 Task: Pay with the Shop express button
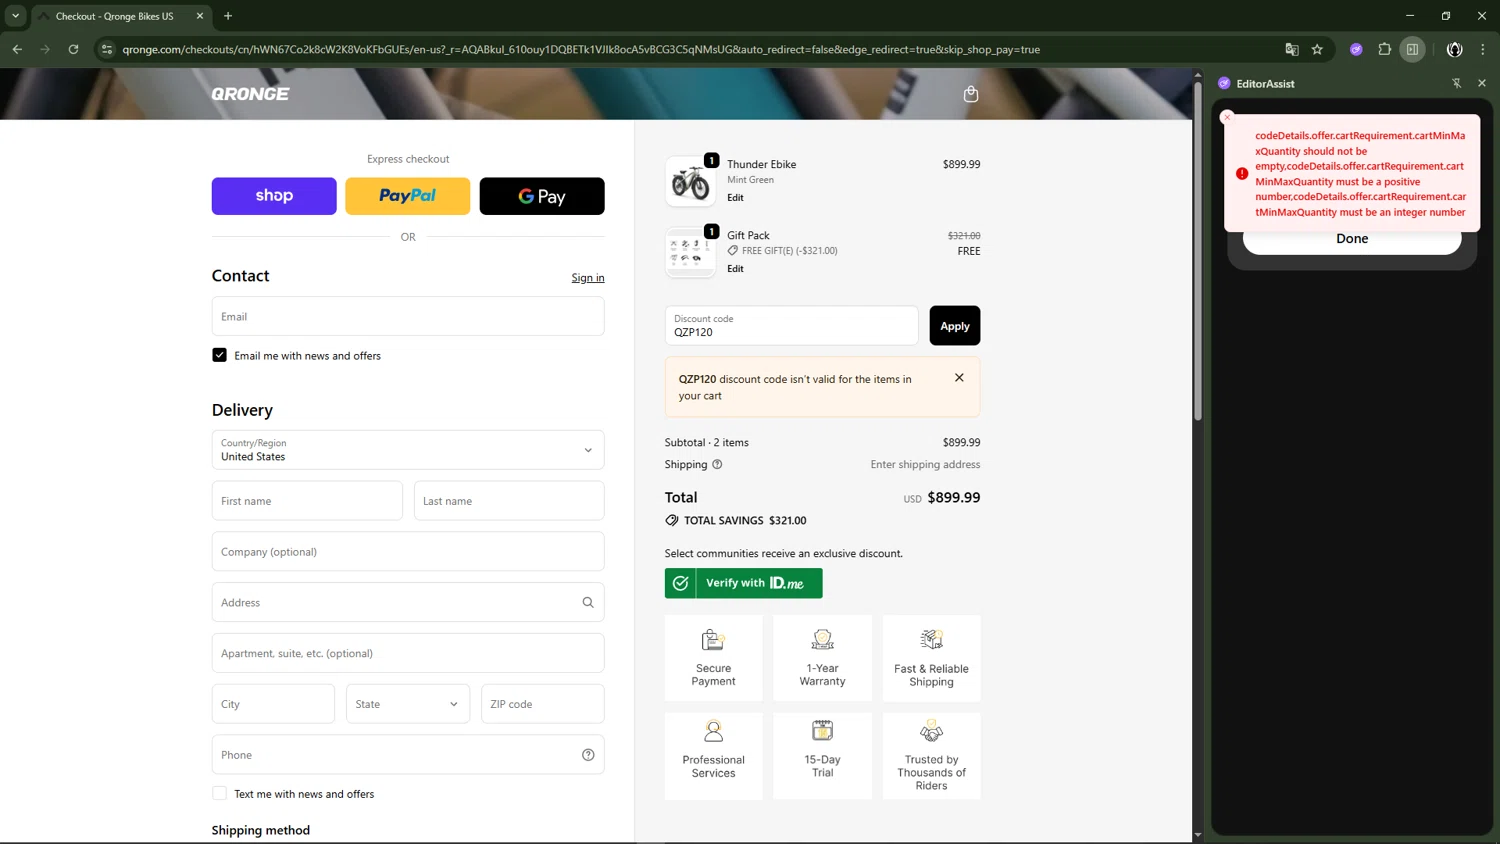(x=274, y=196)
